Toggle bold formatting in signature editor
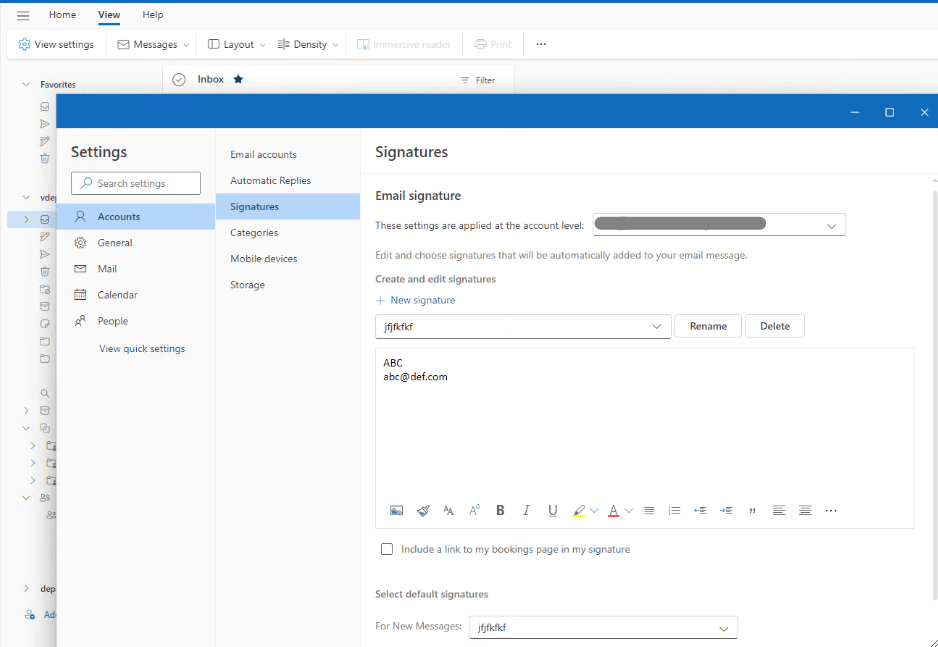938x647 pixels. tap(500, 511)
